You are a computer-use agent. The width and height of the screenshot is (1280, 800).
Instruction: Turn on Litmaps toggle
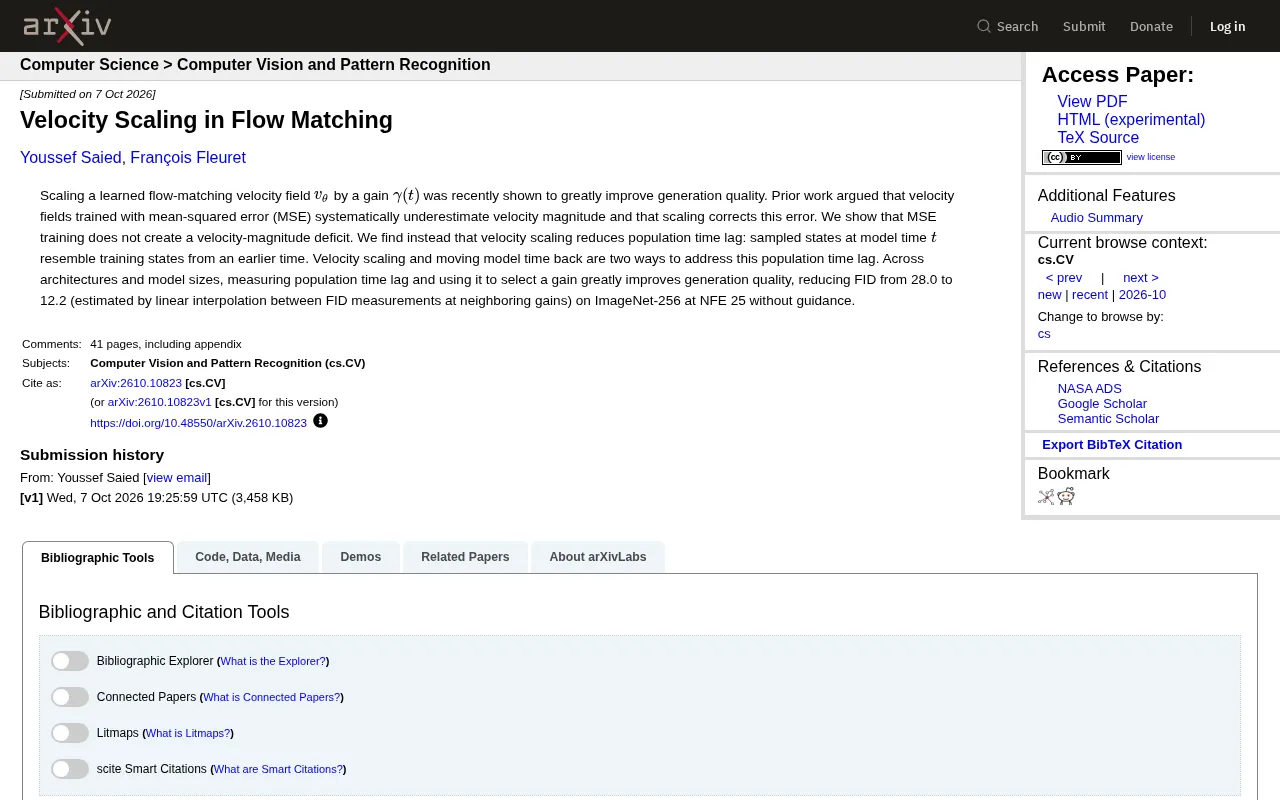pyautogui.click(x=70, y=733)
